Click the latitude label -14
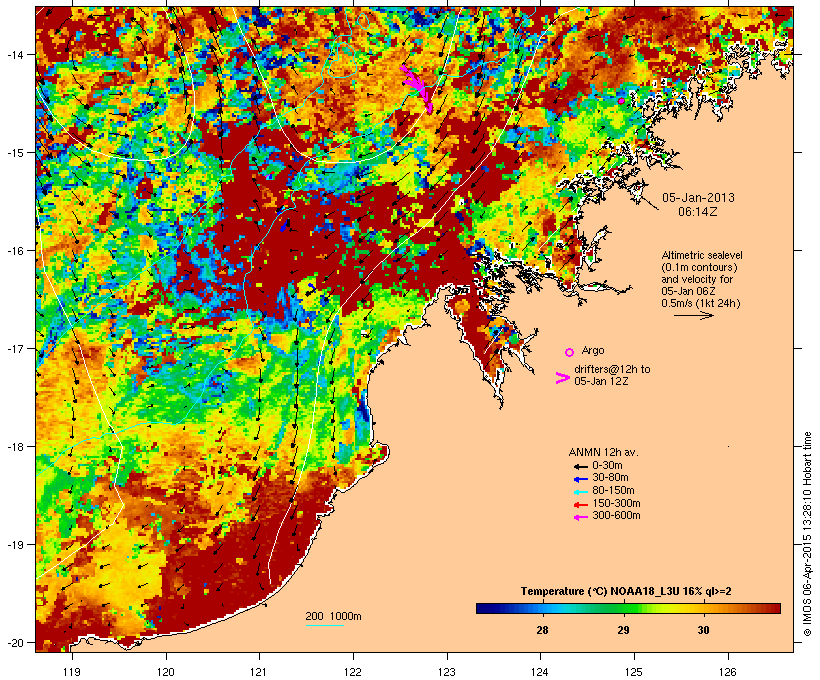Image resolution: width=820 pixels, height=680 pixels. tap(14, 54)
